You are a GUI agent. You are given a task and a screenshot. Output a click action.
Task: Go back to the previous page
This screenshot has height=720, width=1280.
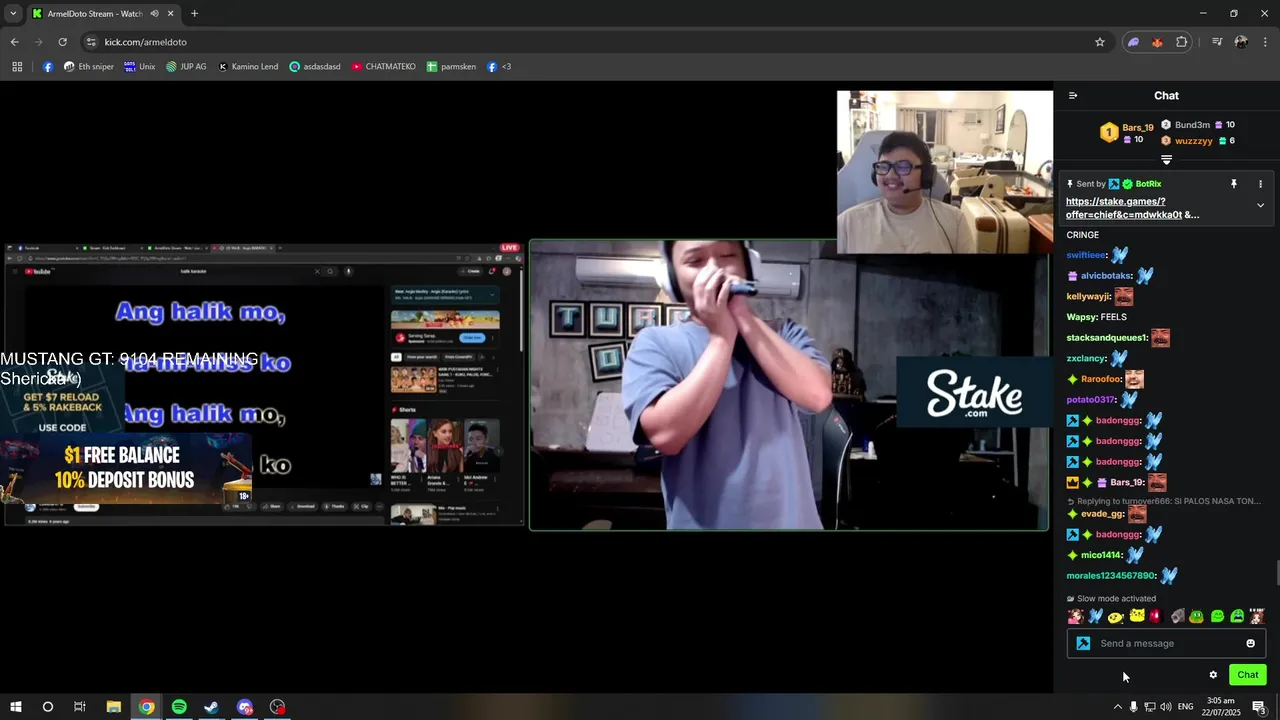(14, 42)
